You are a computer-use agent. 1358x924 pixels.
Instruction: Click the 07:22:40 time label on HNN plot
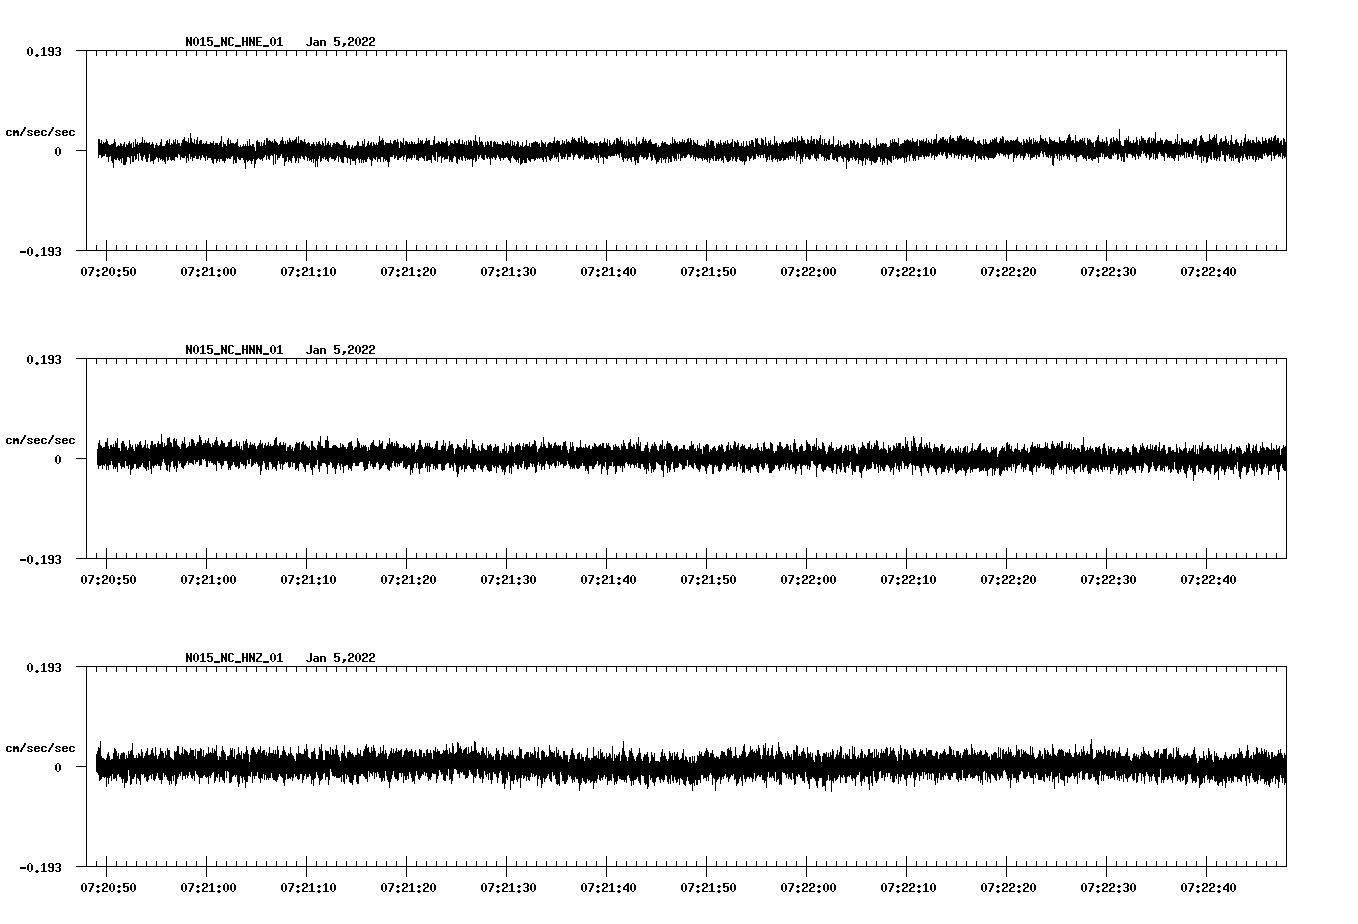coord(1208,580)
